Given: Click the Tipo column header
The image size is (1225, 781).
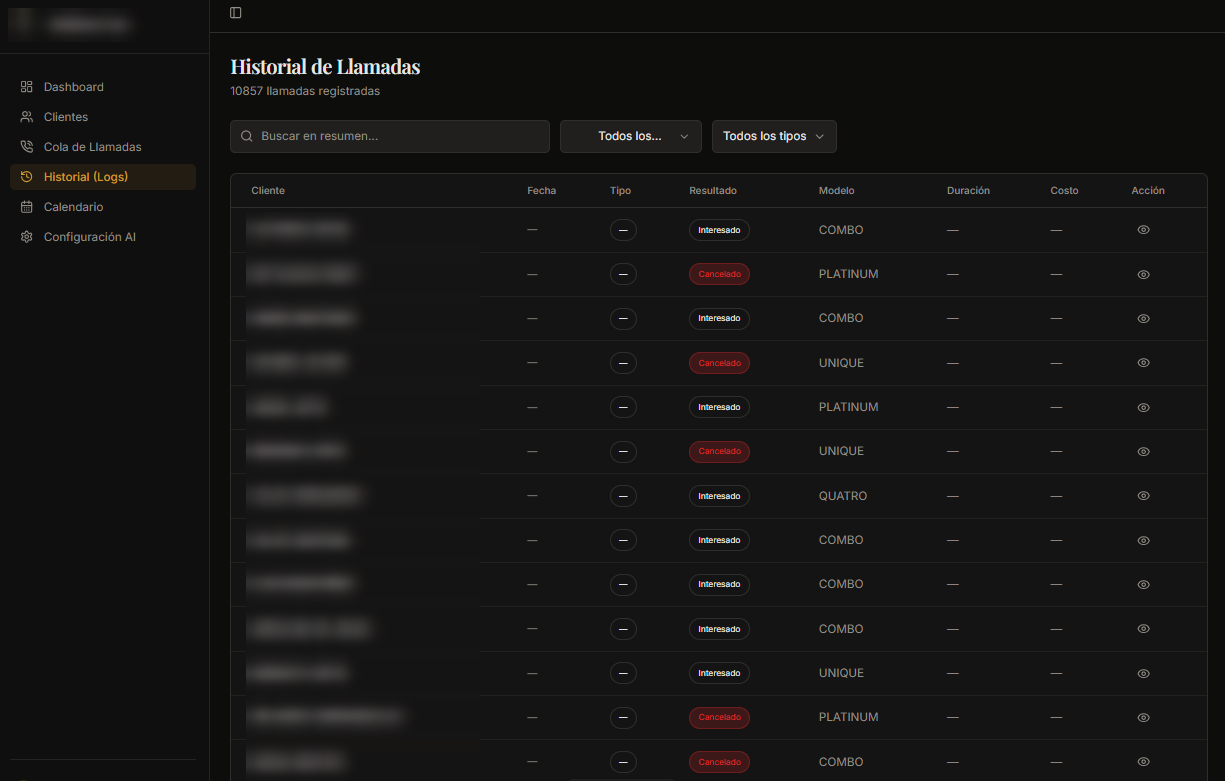Looking at the screenshot, I should pyautogui.click(x=621, y=190).
